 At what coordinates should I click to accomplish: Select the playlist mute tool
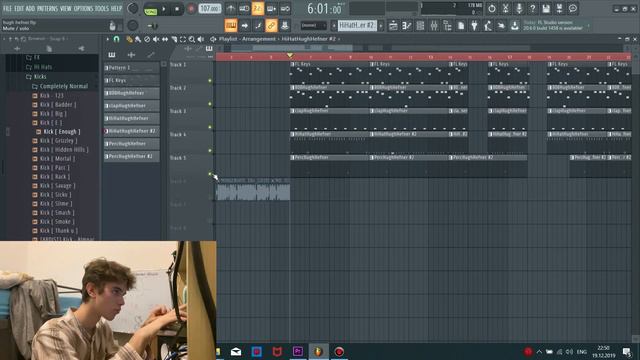click(156, 39)
